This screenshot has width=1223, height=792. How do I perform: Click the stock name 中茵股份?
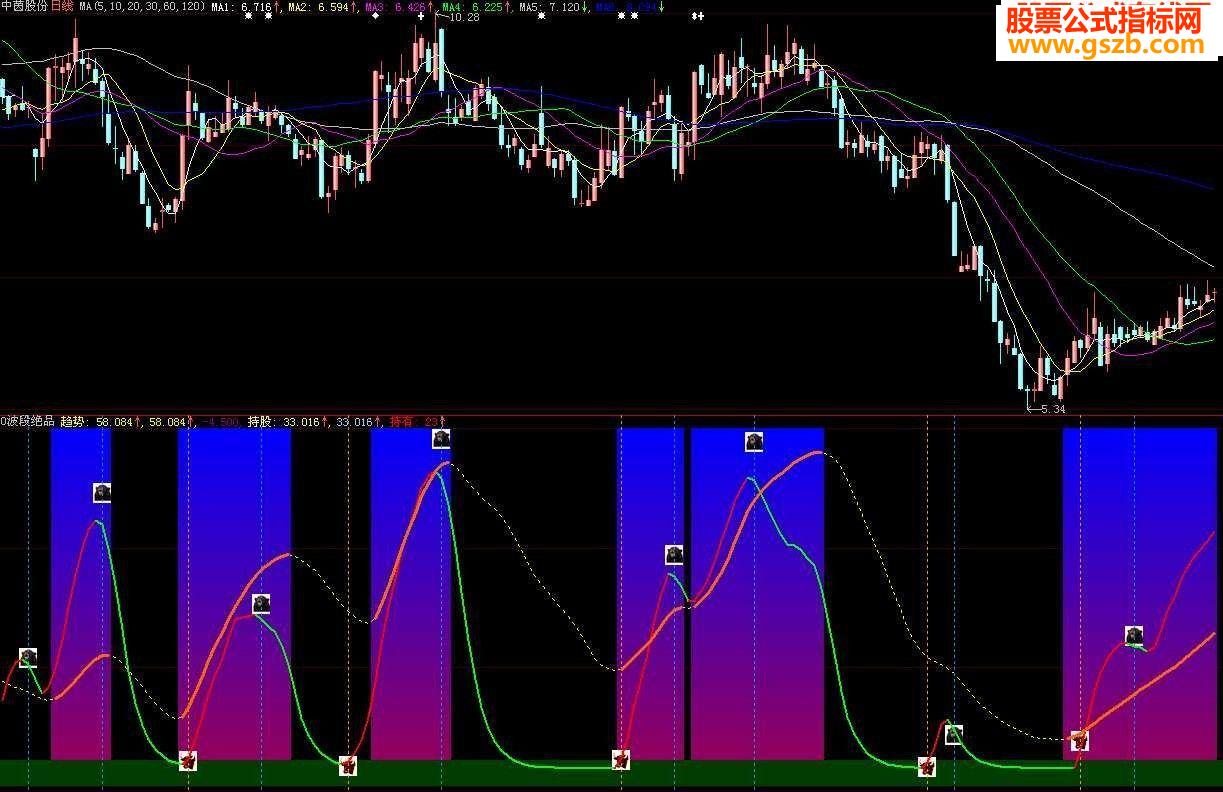(x=24, y=6)
